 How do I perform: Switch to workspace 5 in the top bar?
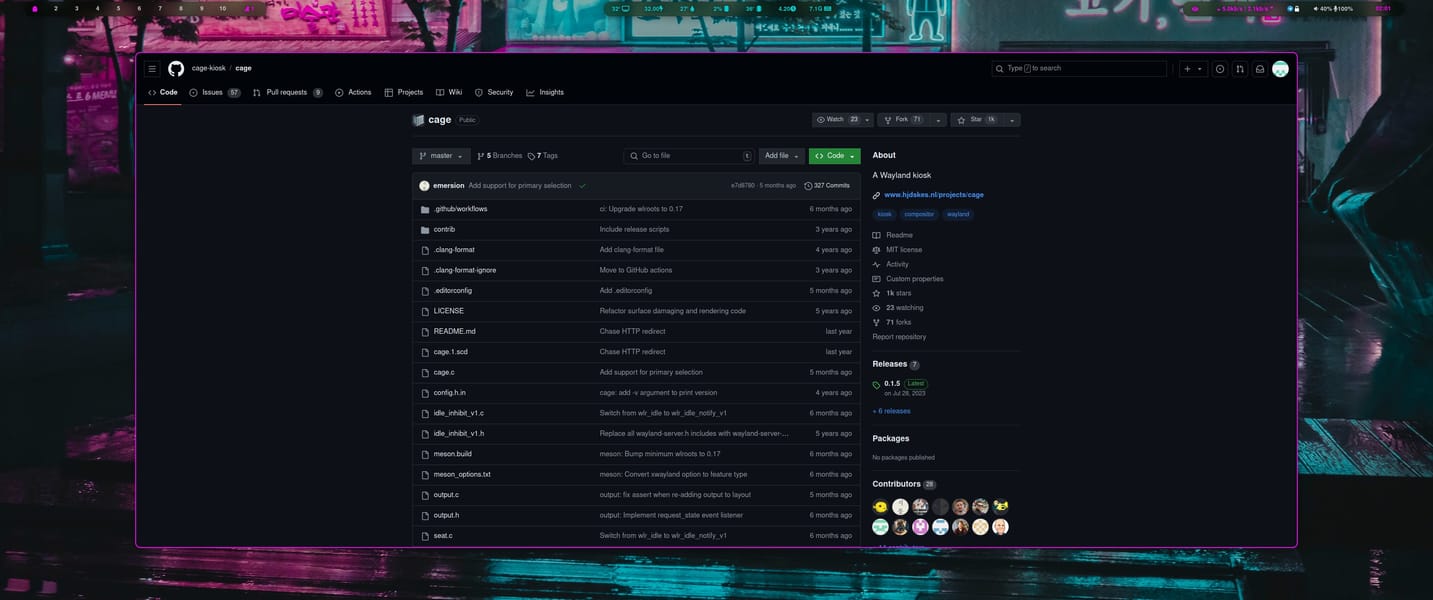click(x=118, y=8)
